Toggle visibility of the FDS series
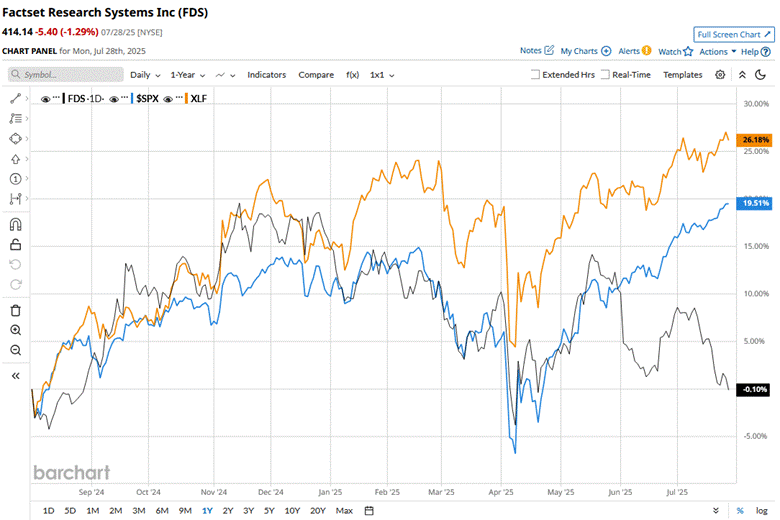This screenshot has width=780, height=520. 45,99
